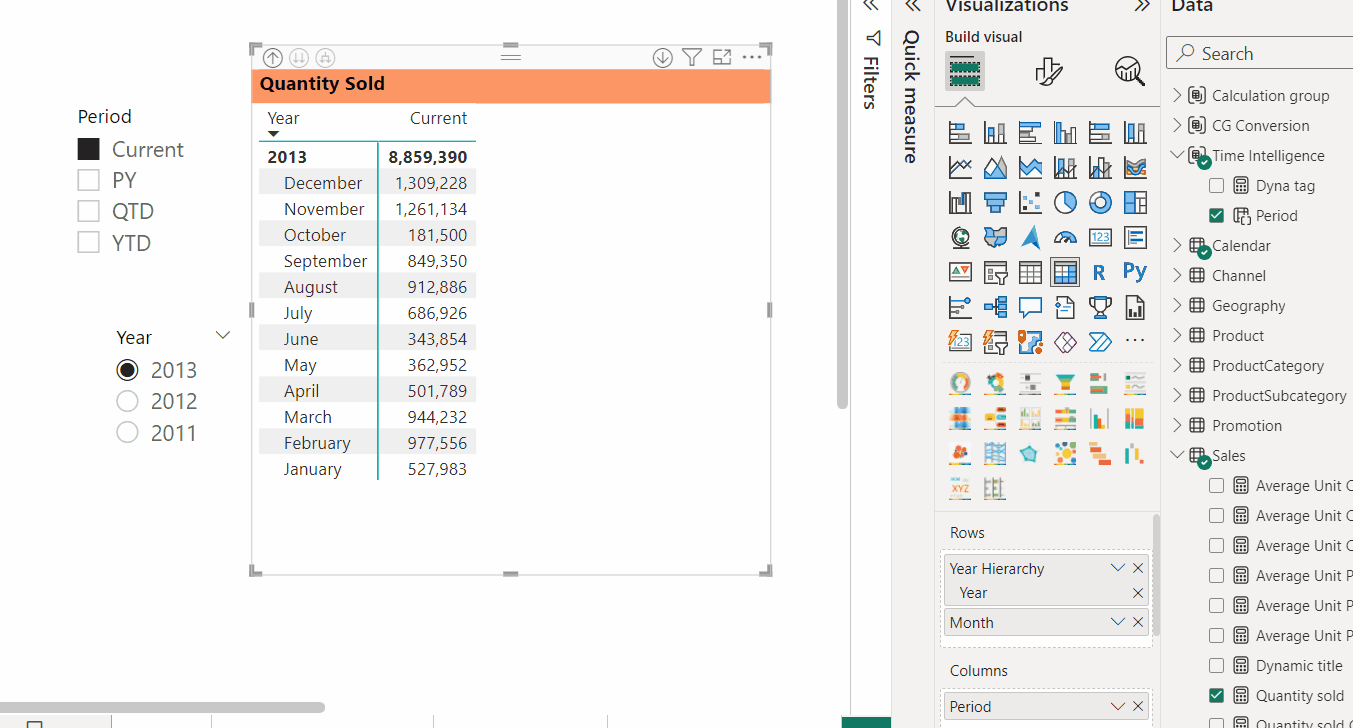This screenshot has width=1353, height=728.
Task: Click the ellipsis to get more visuals
Action: (1134, 340)
